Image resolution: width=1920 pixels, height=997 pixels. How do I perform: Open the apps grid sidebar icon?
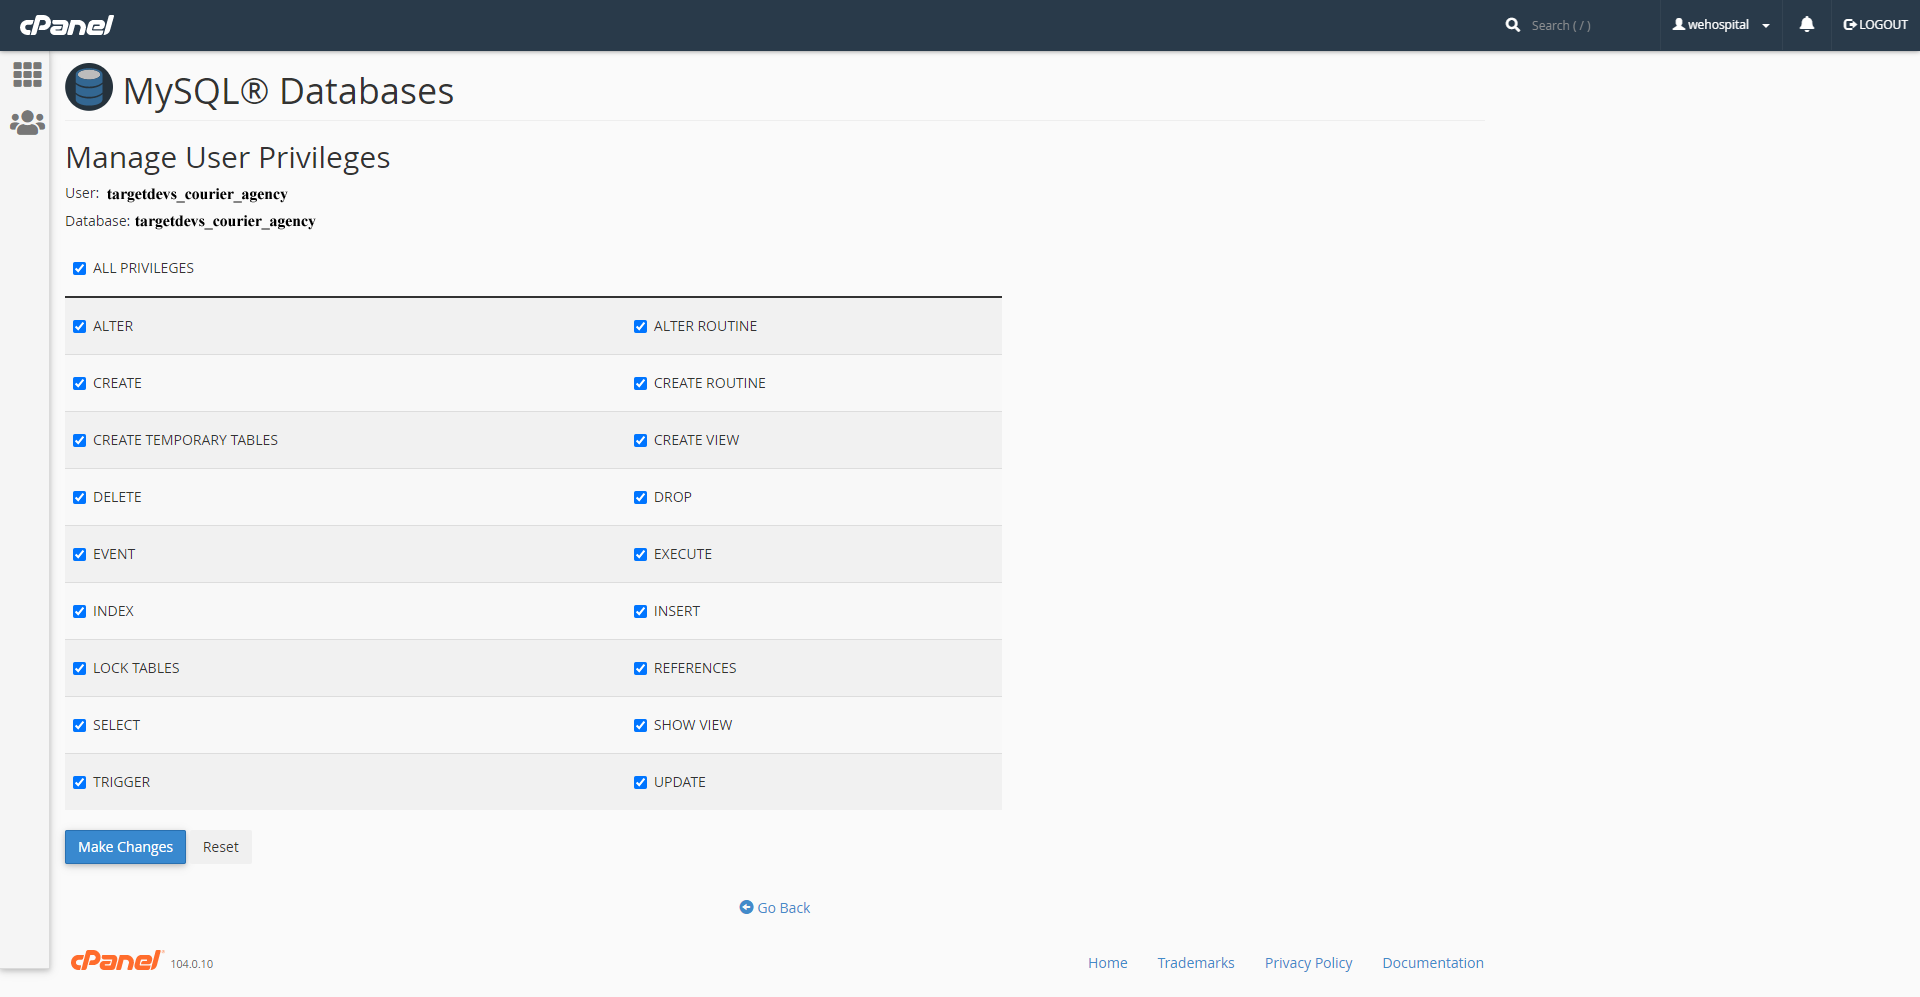click(27, 75)
